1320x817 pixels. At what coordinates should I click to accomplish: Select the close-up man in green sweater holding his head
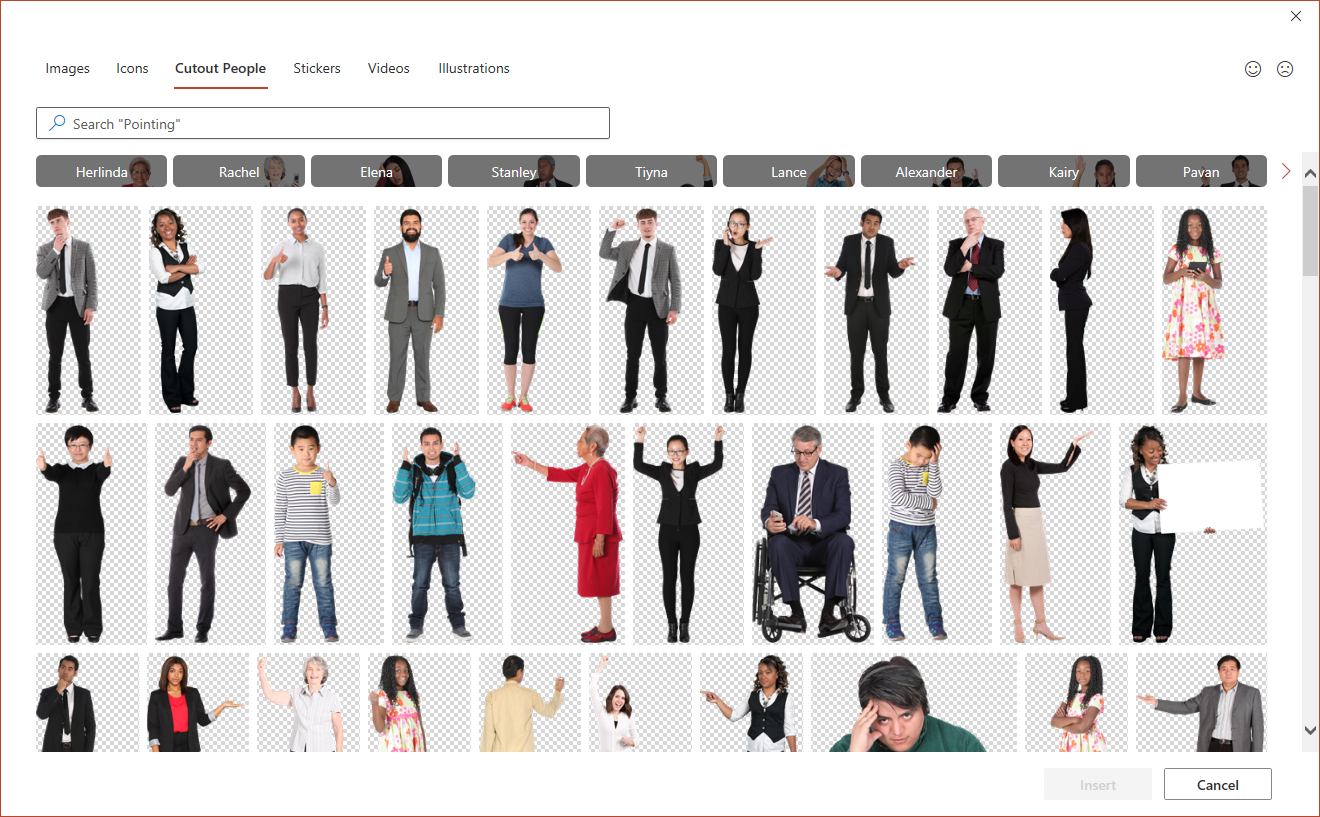click(x=913, y=702)
